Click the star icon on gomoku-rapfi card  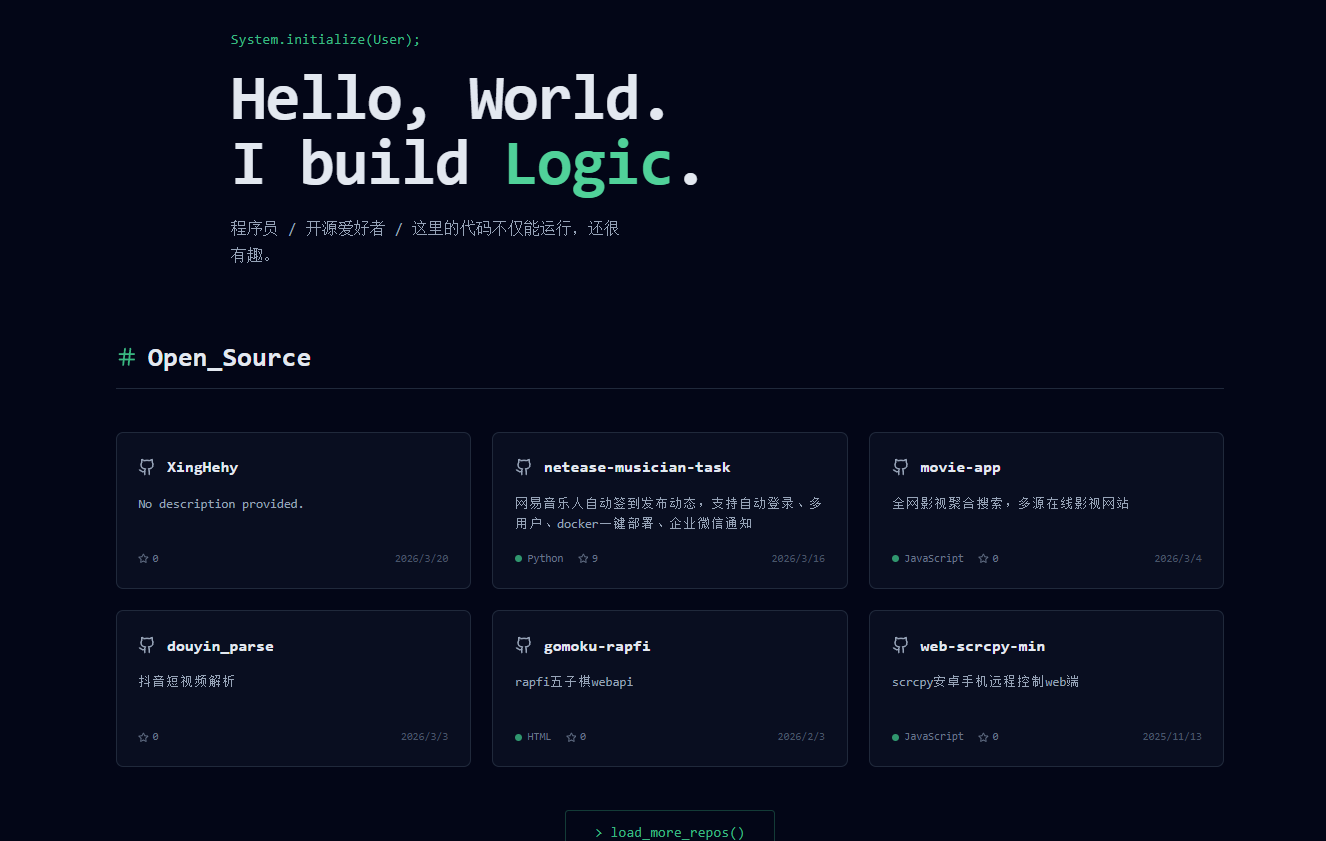571,737
